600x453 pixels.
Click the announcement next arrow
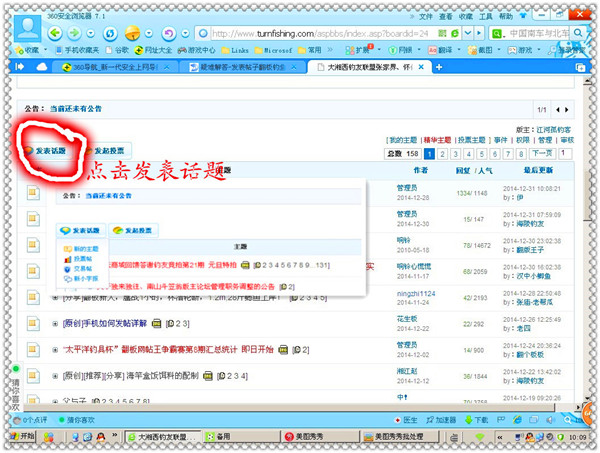pyautogui.click(x=567, y=110)
